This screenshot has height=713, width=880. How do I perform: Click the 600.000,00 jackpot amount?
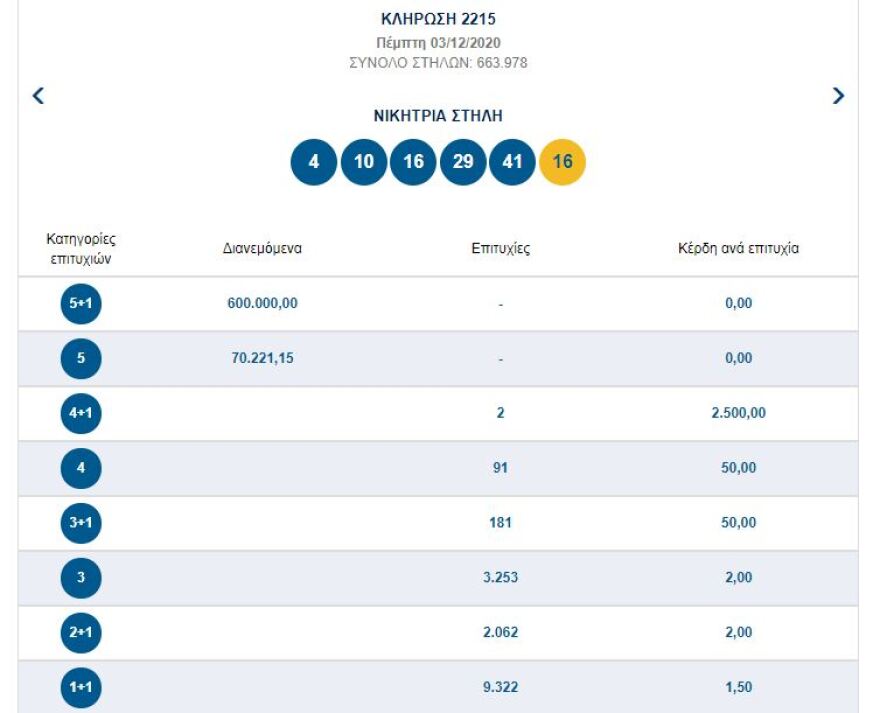coord(262,304)
